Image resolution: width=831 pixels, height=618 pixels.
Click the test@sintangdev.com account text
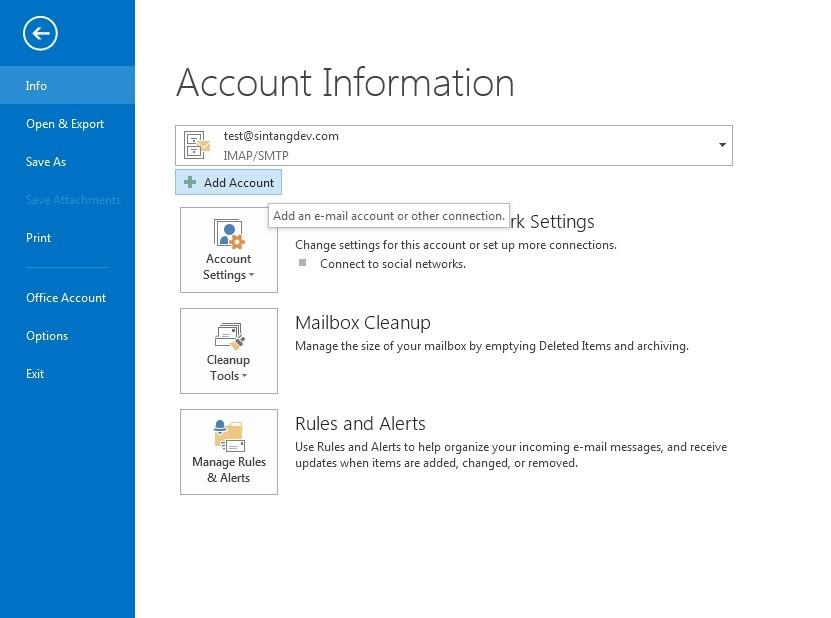click(281, 136)
